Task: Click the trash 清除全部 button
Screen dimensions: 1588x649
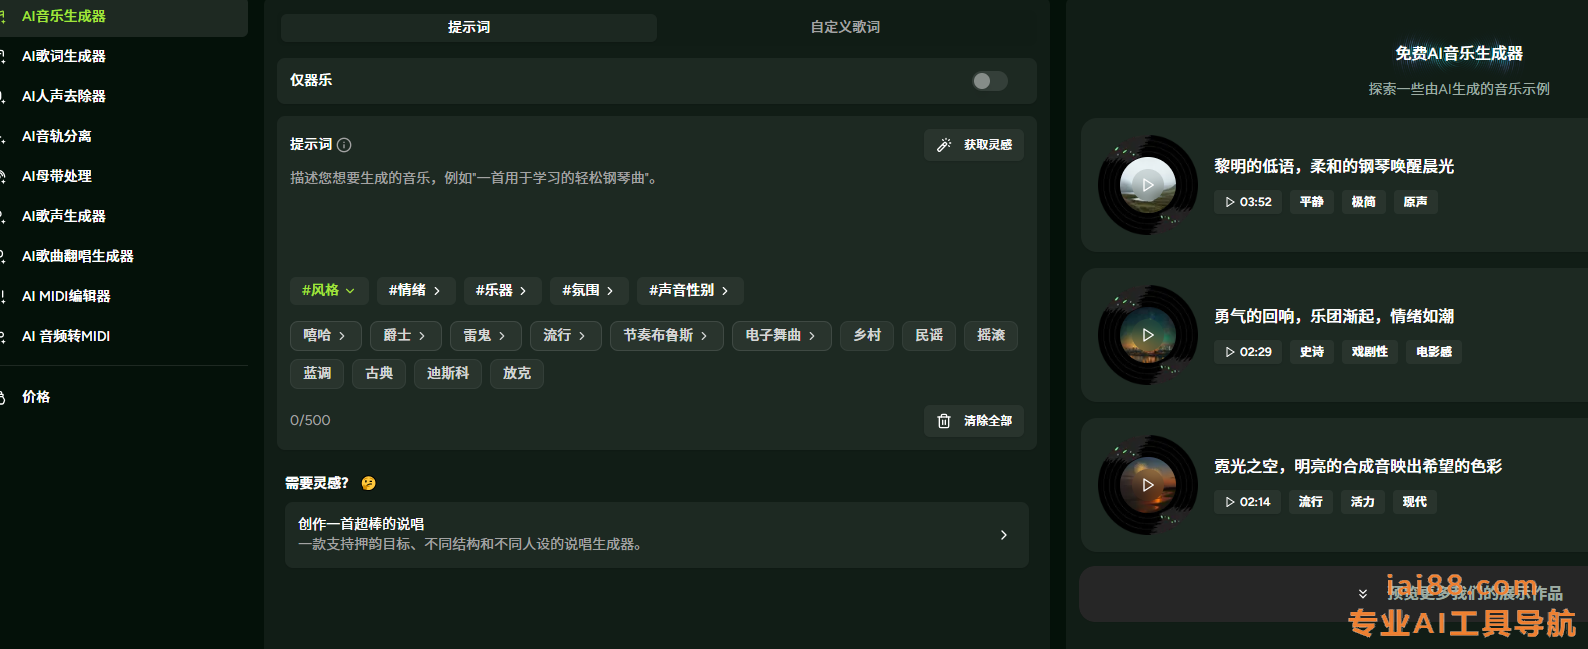Action: coord(973,421)
